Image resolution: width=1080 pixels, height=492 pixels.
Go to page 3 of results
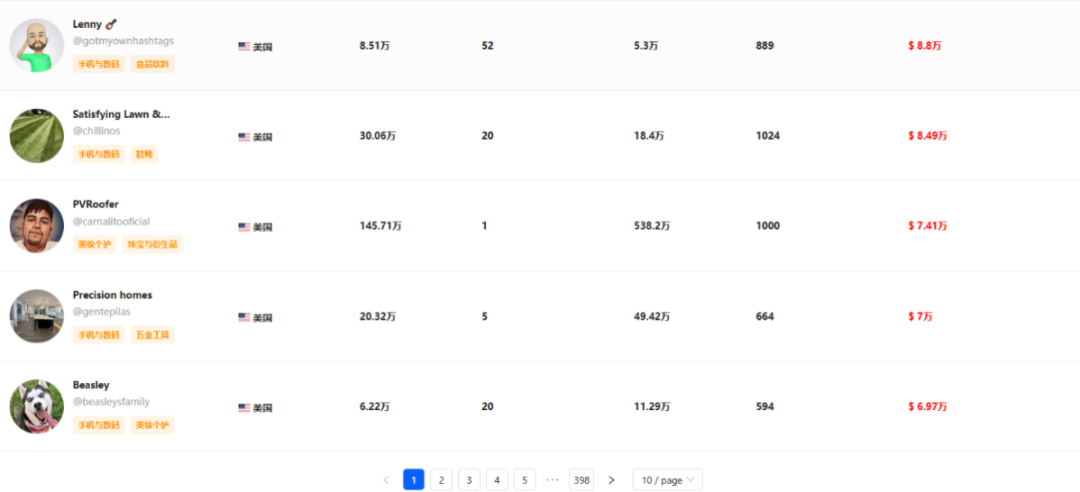(469, 480)
